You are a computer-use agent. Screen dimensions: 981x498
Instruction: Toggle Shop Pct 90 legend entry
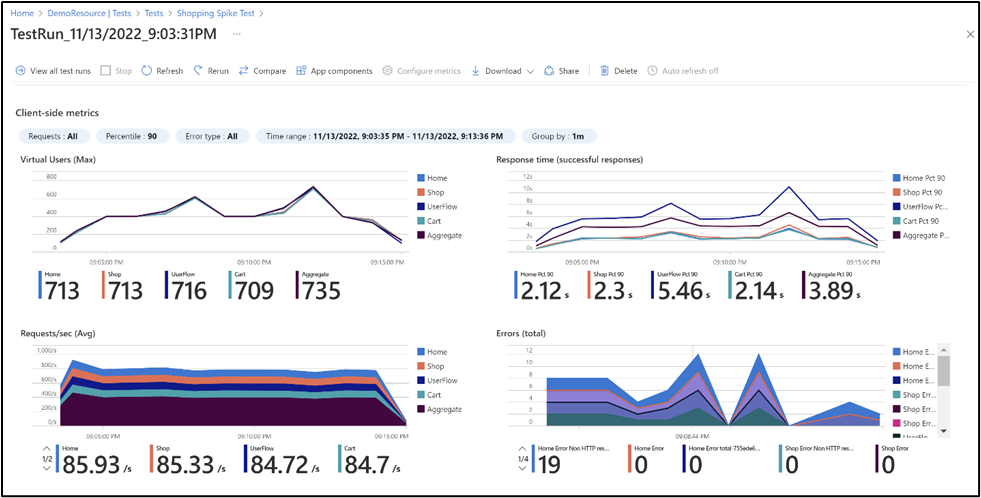click(x=918, y=193)
